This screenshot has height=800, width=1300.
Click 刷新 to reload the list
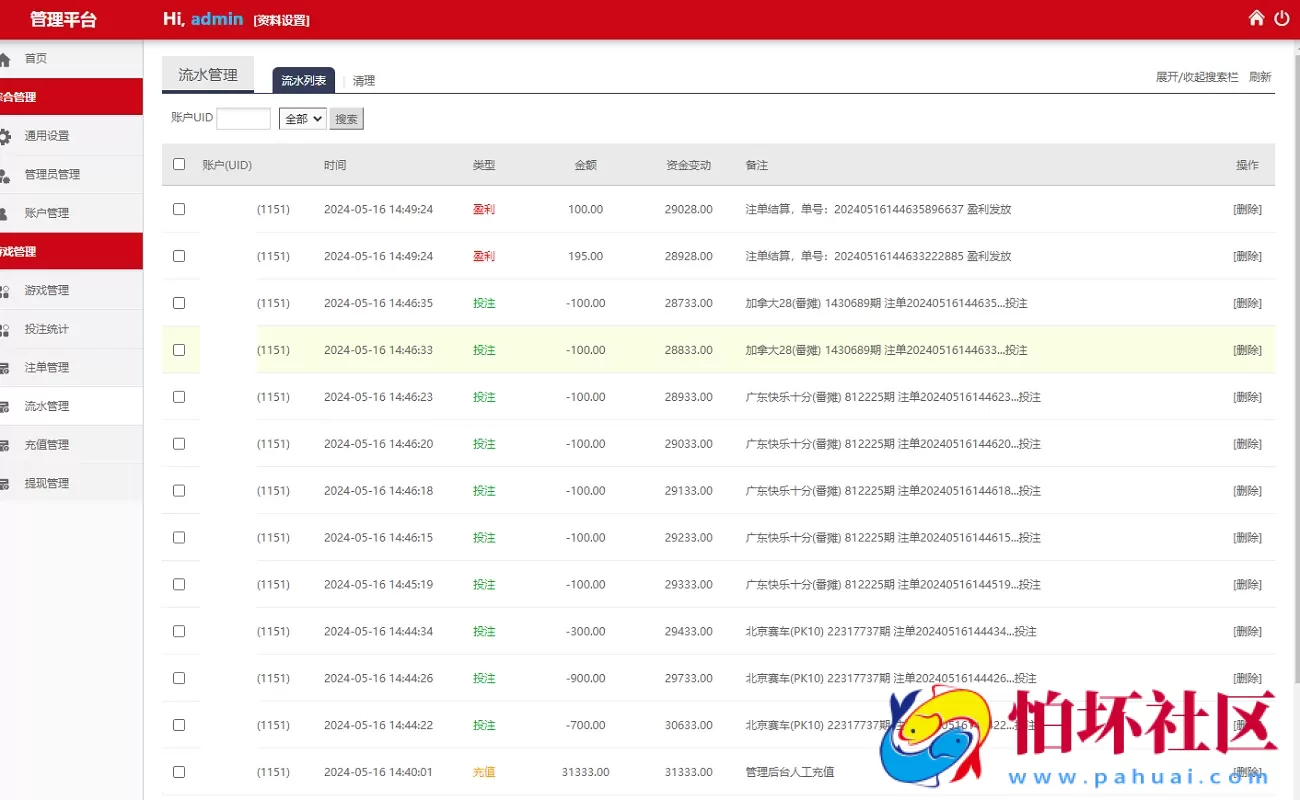click(1258, 76)
